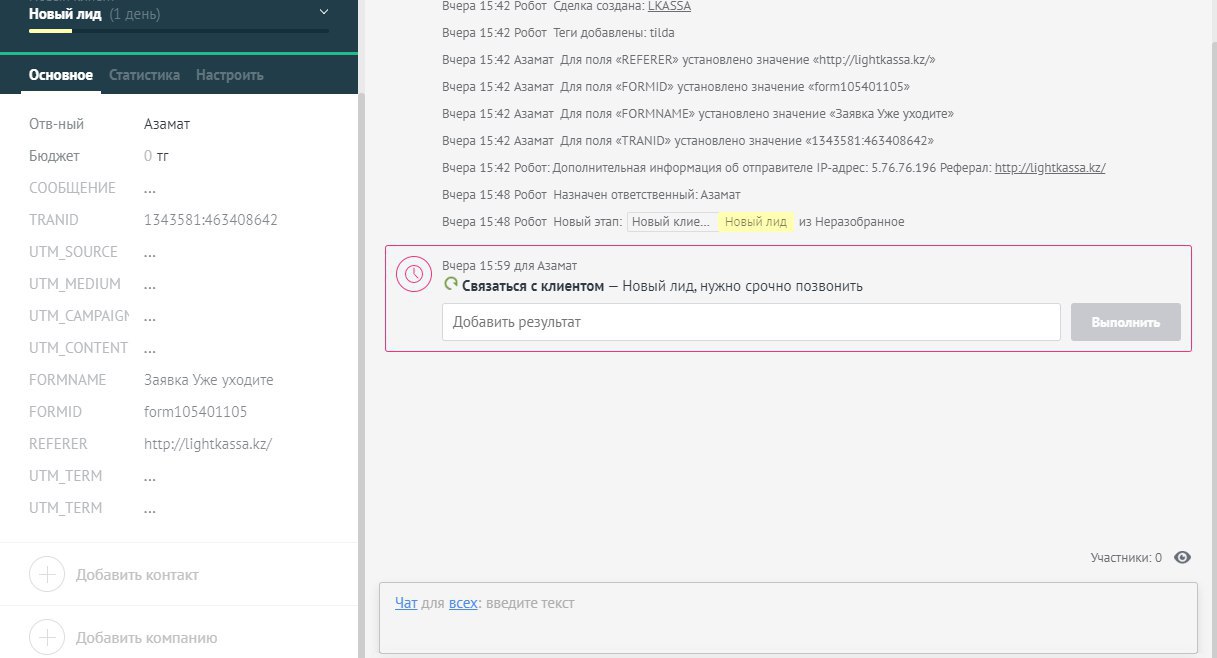Click the TRANID установлено feed entry
Image resolution: width=1217 pixels, height=658 pixels.
coord(688,141)
